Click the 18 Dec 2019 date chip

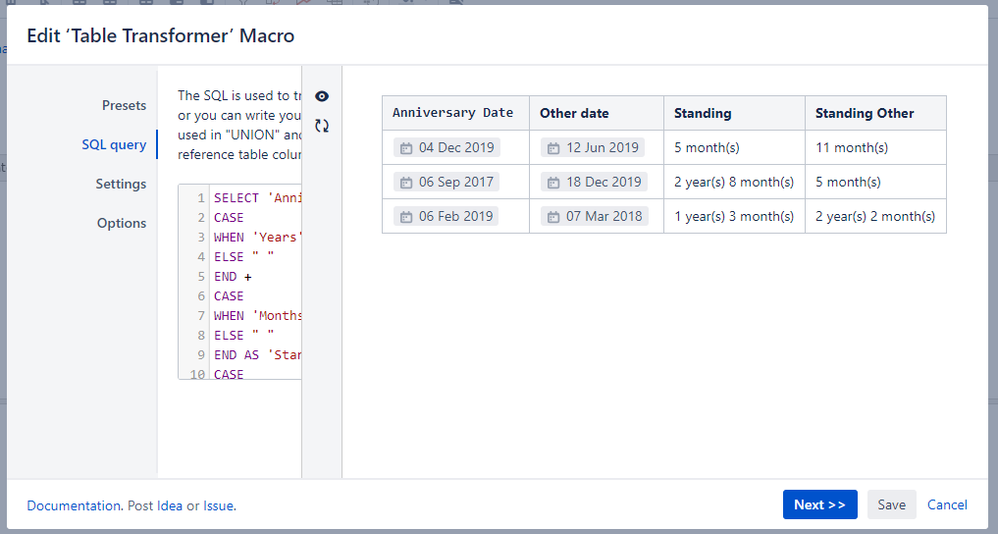tap(594, 182)
